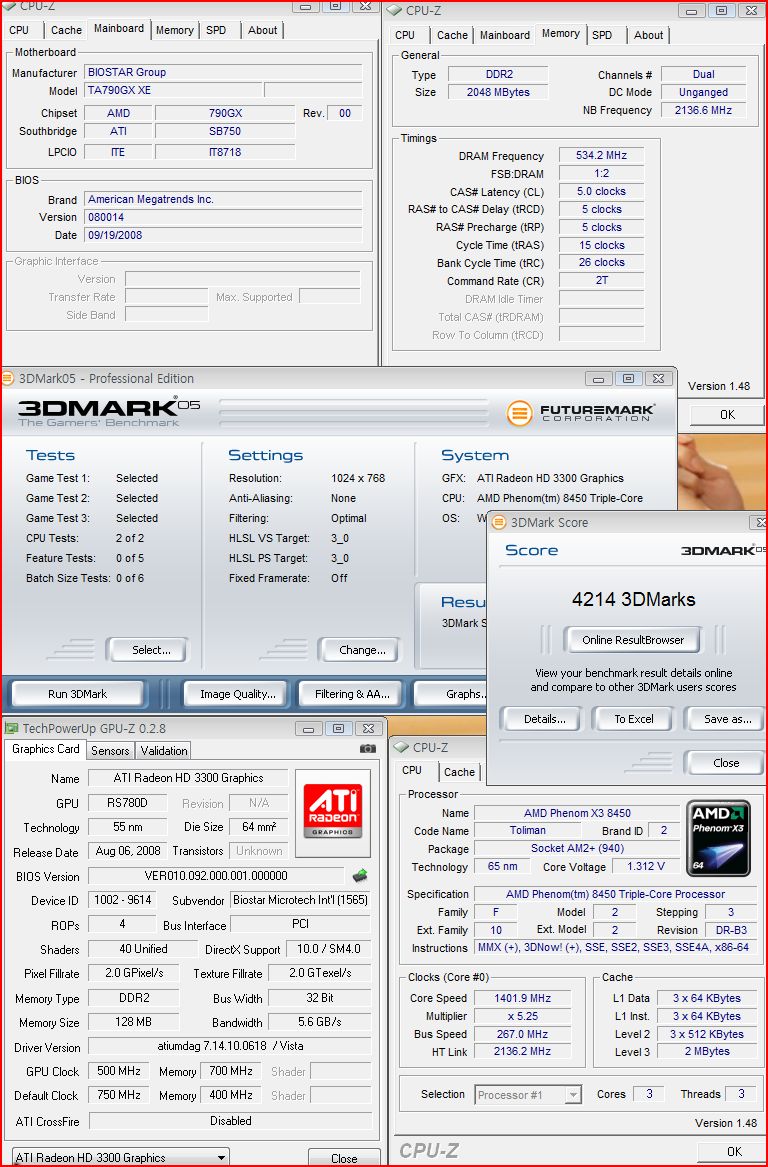This screenshot has width=768, height=1167.
Task: Maximize the GPU-Z window
Action: coord(339,728)
